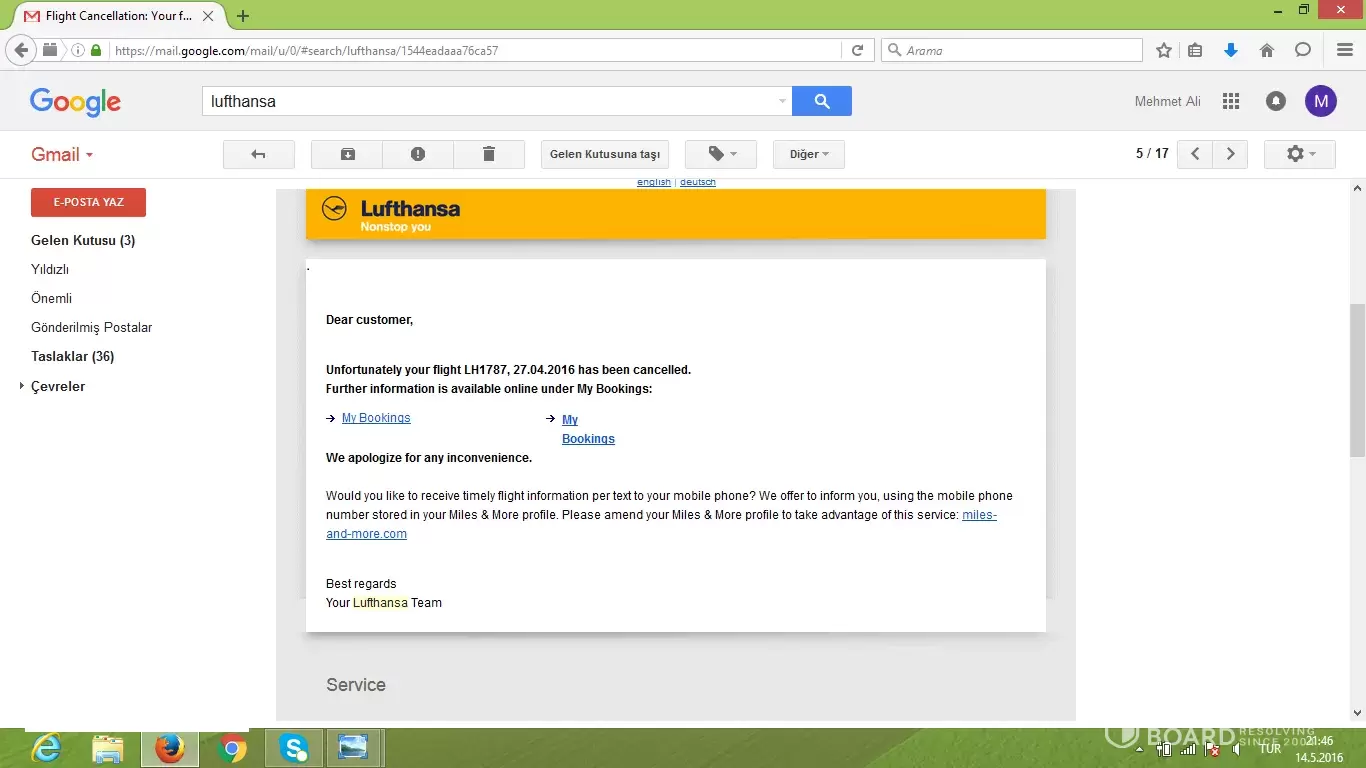Image resolution: width=1366 pixels, height=768 pixels.
Task: Click Gelen Kutusuna taşı button
Action: (x=605, y=154)
